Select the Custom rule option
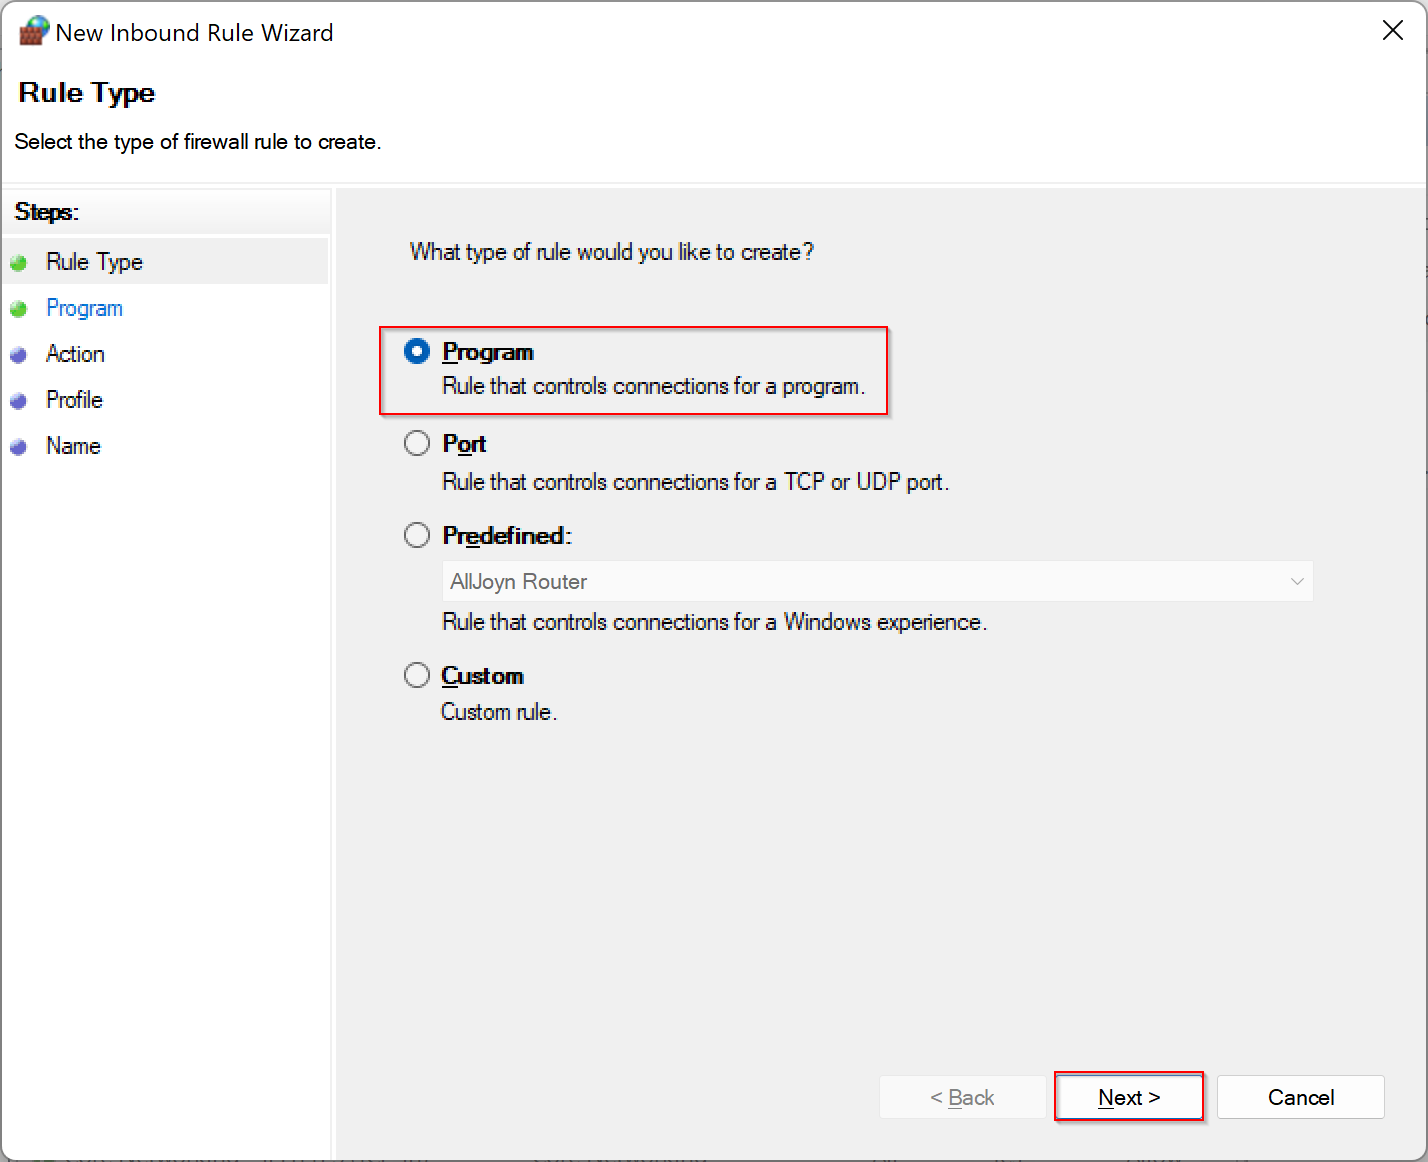Screen dimensions: 1428x1162 (x=417, y=674)
